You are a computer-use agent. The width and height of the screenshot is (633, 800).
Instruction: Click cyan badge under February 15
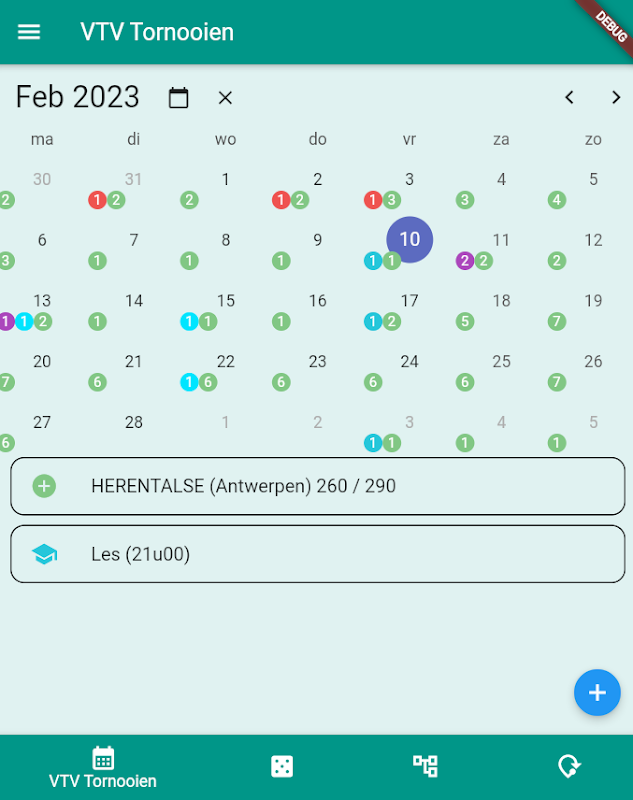189,321
